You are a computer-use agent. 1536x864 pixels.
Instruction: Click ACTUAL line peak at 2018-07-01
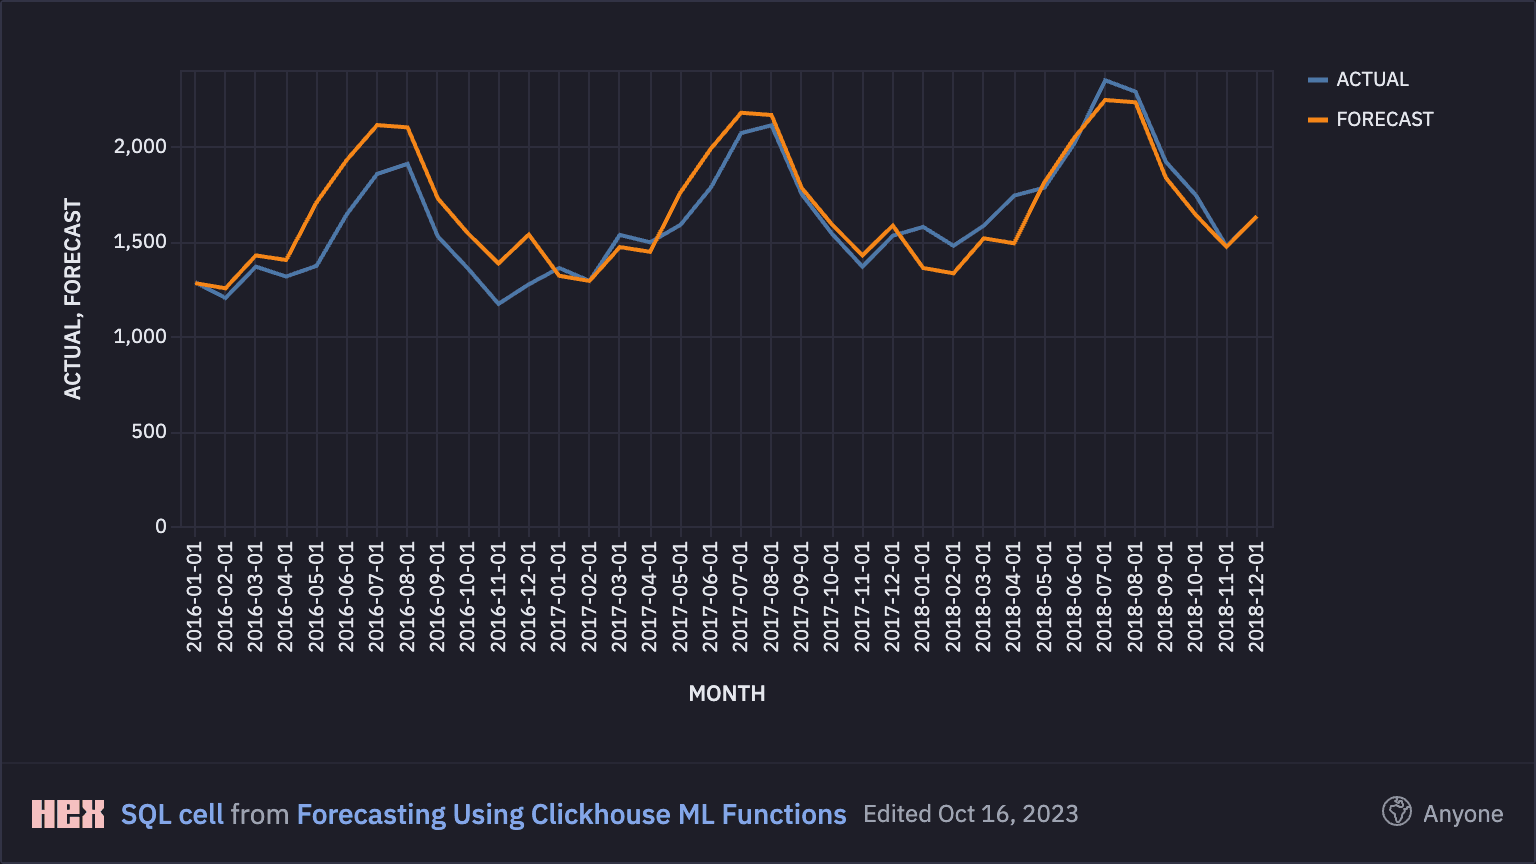pyautogui.click(x=1105, y=80)
